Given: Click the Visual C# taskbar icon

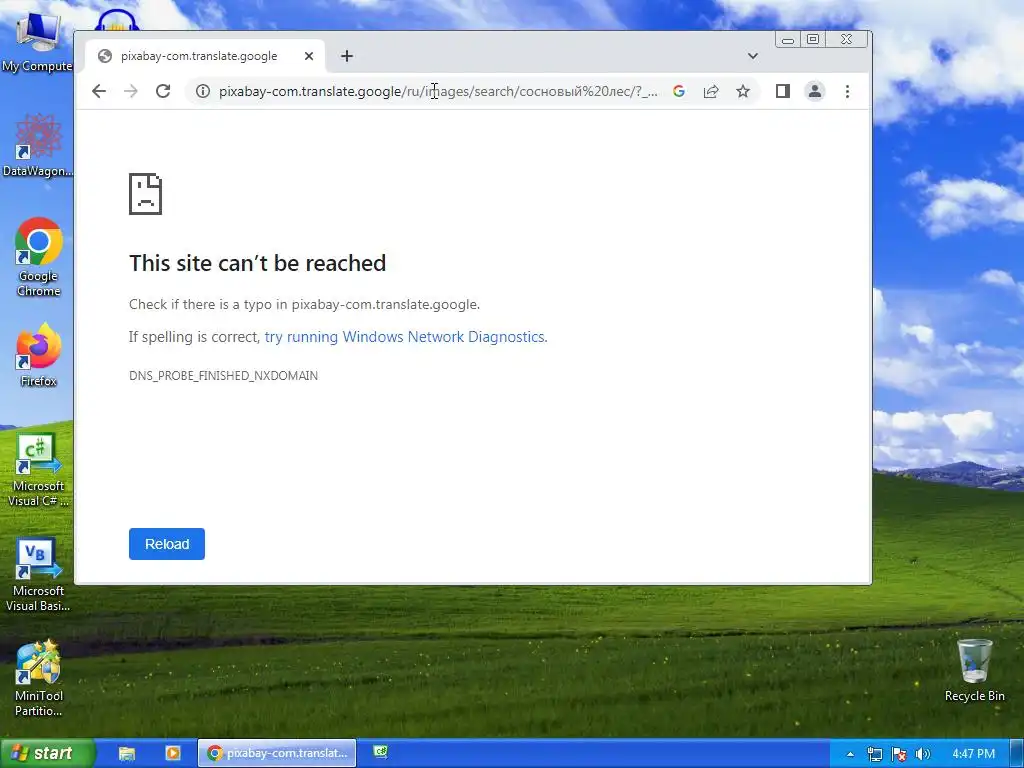Looking at the screenshot, I should [380, 752].
